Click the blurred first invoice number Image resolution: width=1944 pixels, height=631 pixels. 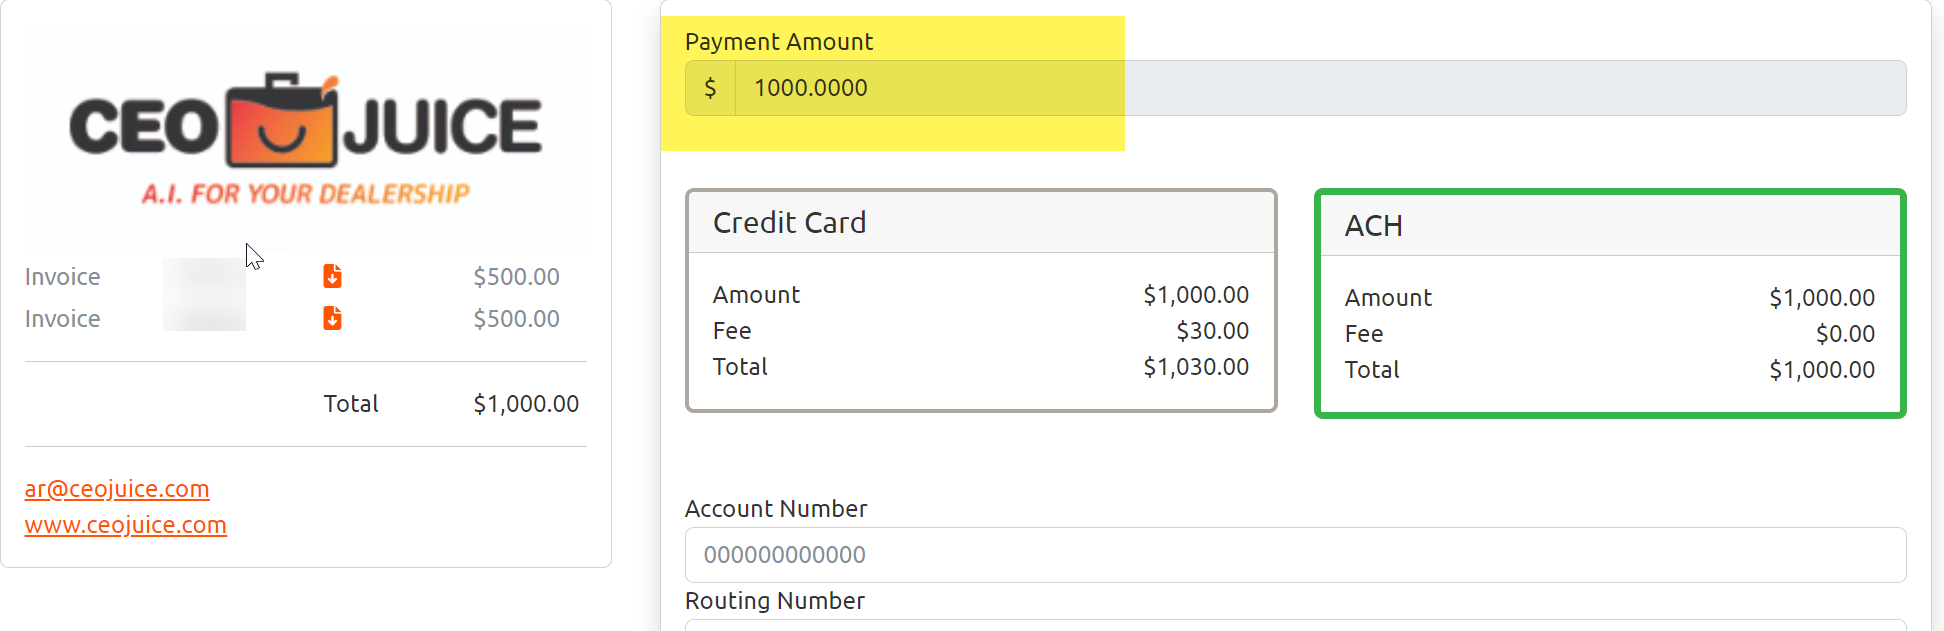click(x=204, y=277)
